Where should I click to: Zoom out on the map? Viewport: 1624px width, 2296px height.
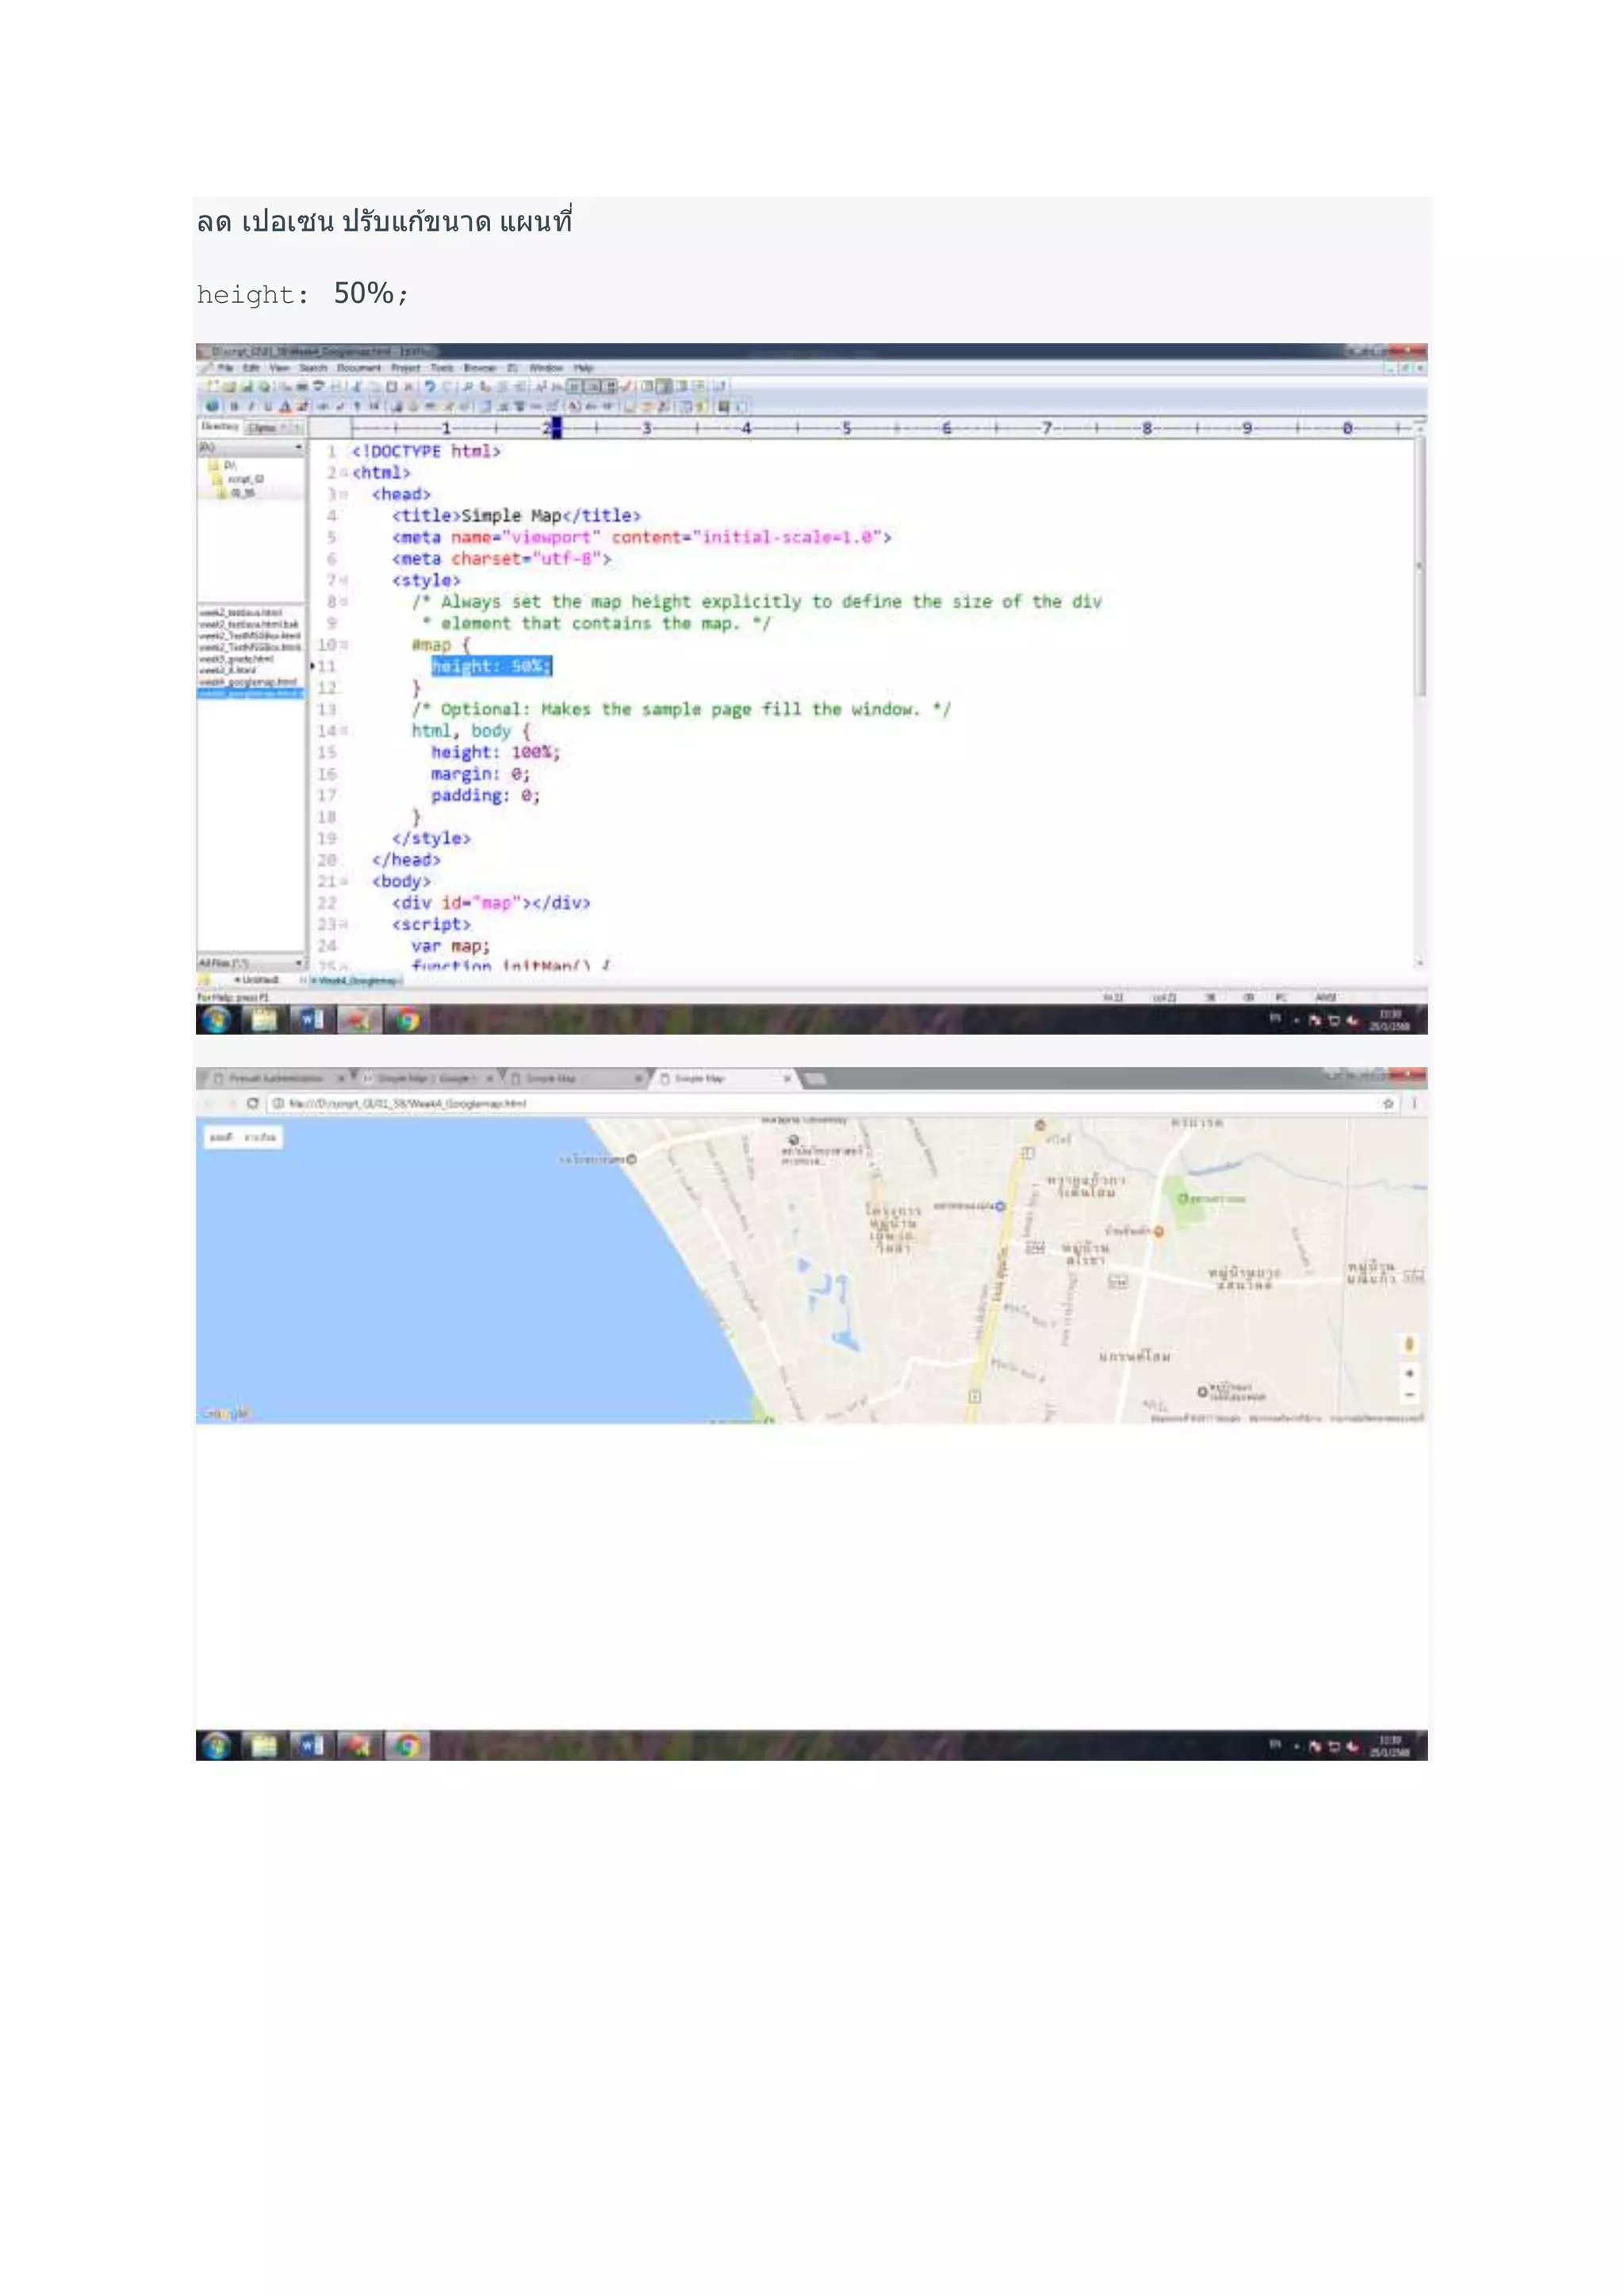pyautogui.click(x=1409, y=1394)
